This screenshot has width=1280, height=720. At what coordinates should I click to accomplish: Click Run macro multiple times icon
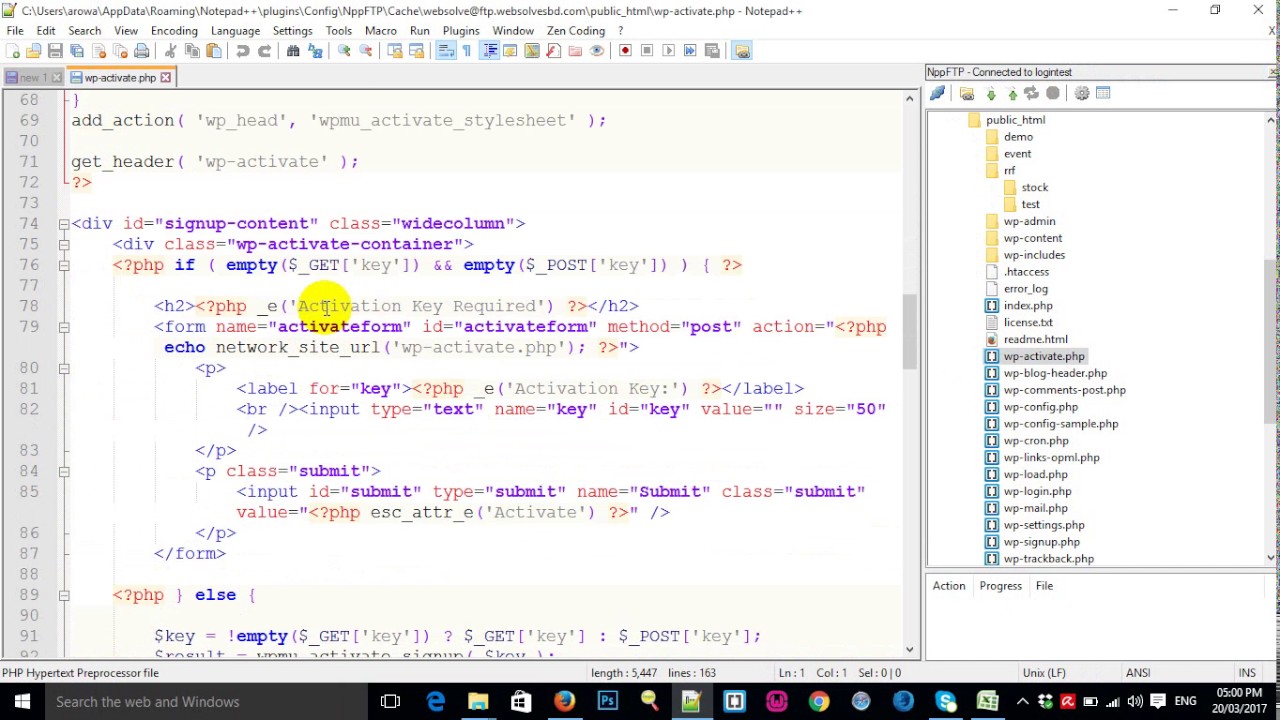click(690, 51)
